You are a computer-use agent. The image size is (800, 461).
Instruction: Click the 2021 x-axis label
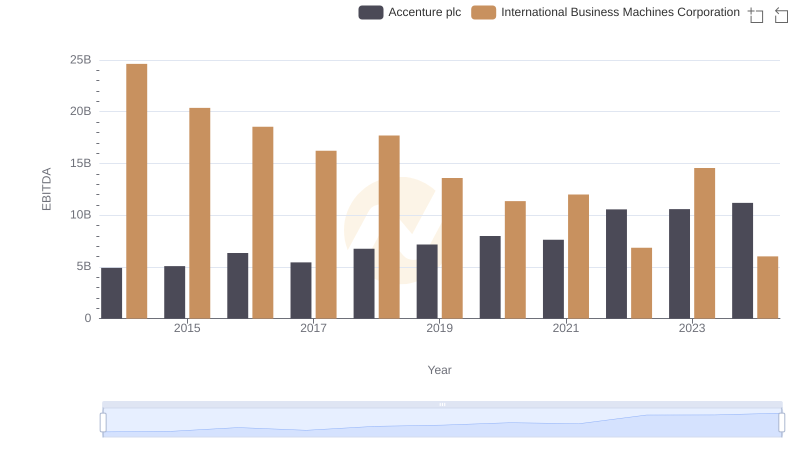coord(566,328)
